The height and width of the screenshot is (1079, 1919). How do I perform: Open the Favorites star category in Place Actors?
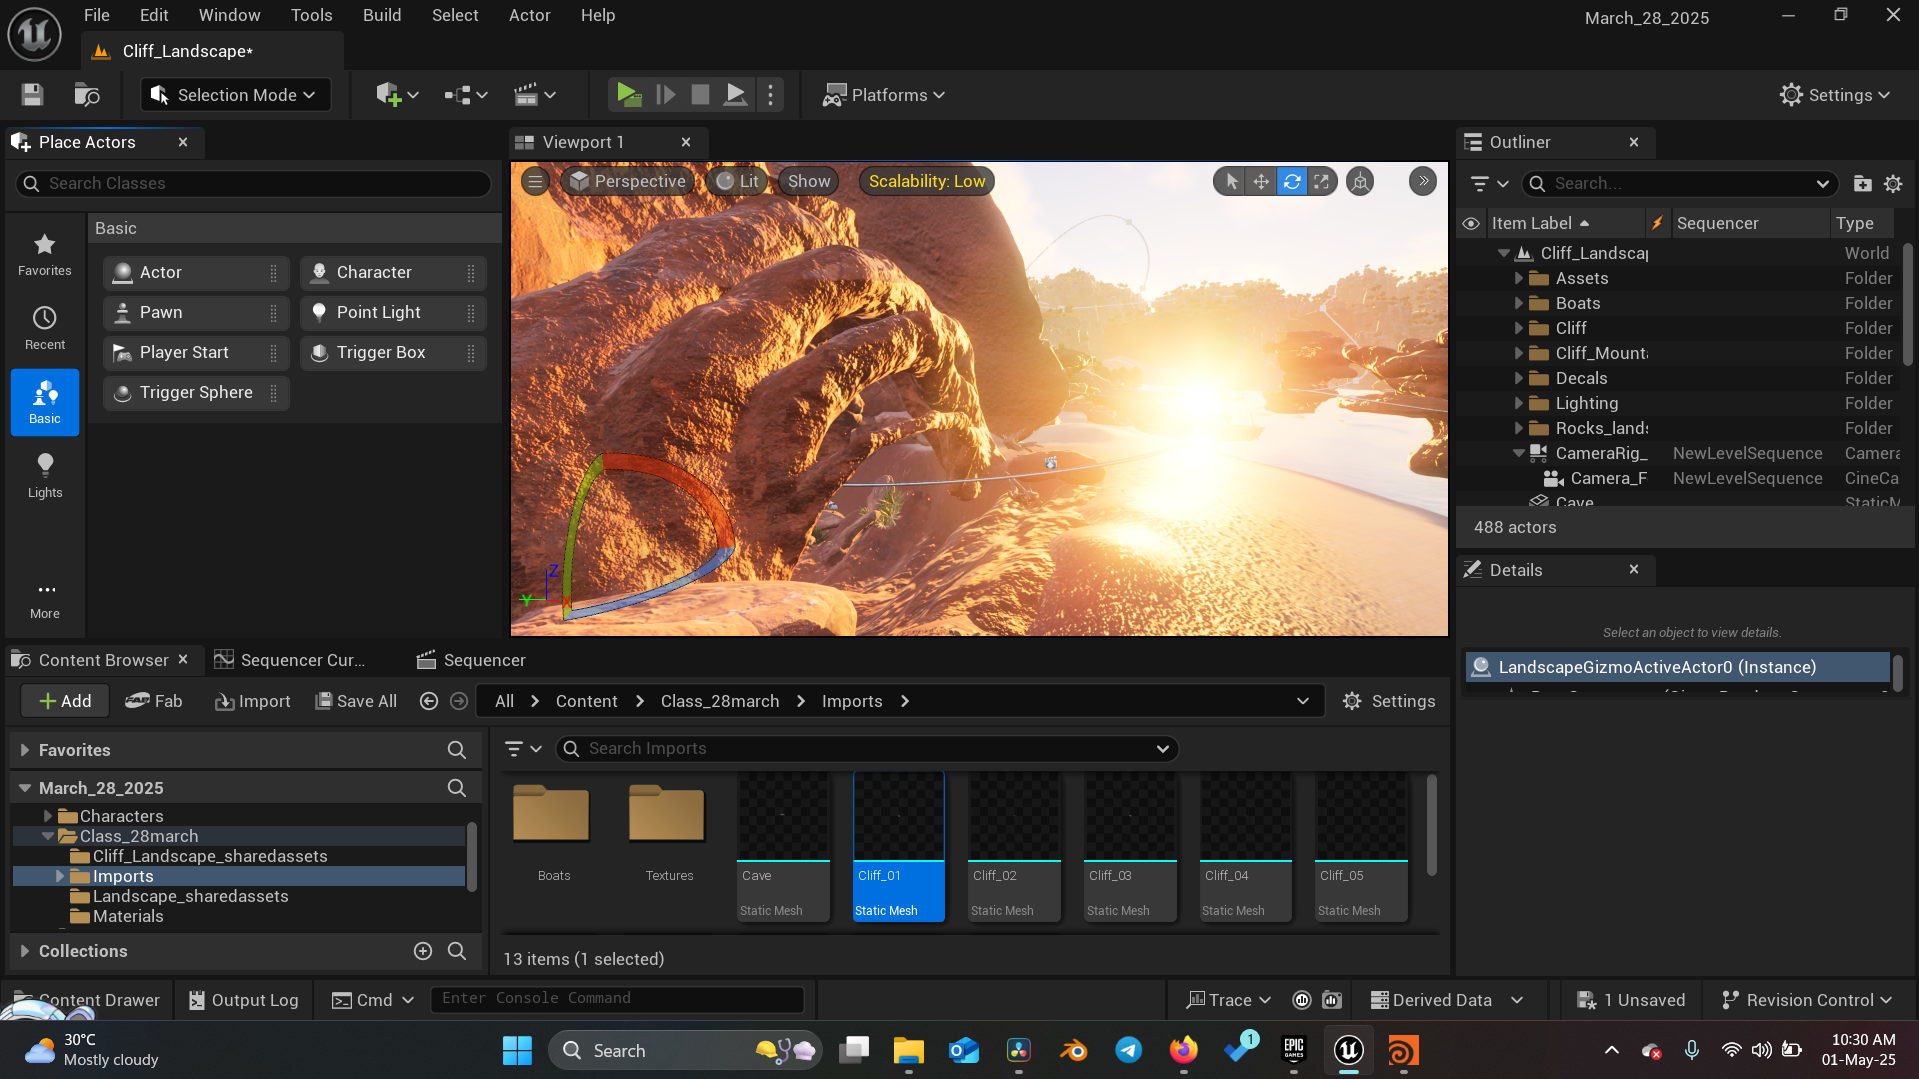click(45, 254)
